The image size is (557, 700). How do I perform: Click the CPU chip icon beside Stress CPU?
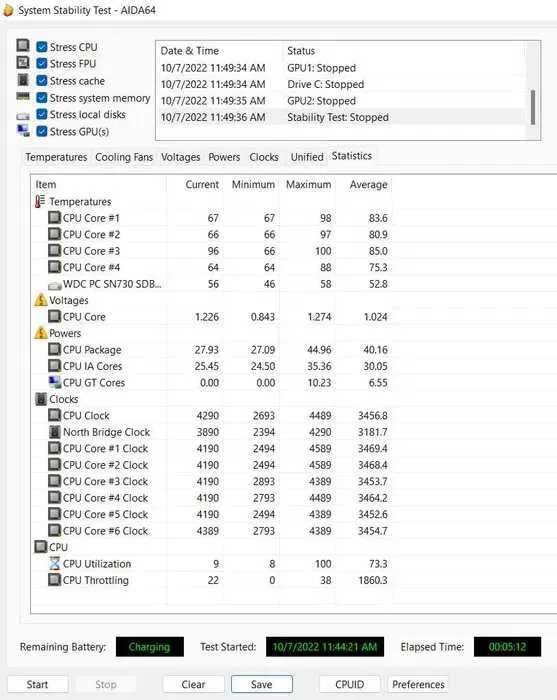tap(23, 46)
